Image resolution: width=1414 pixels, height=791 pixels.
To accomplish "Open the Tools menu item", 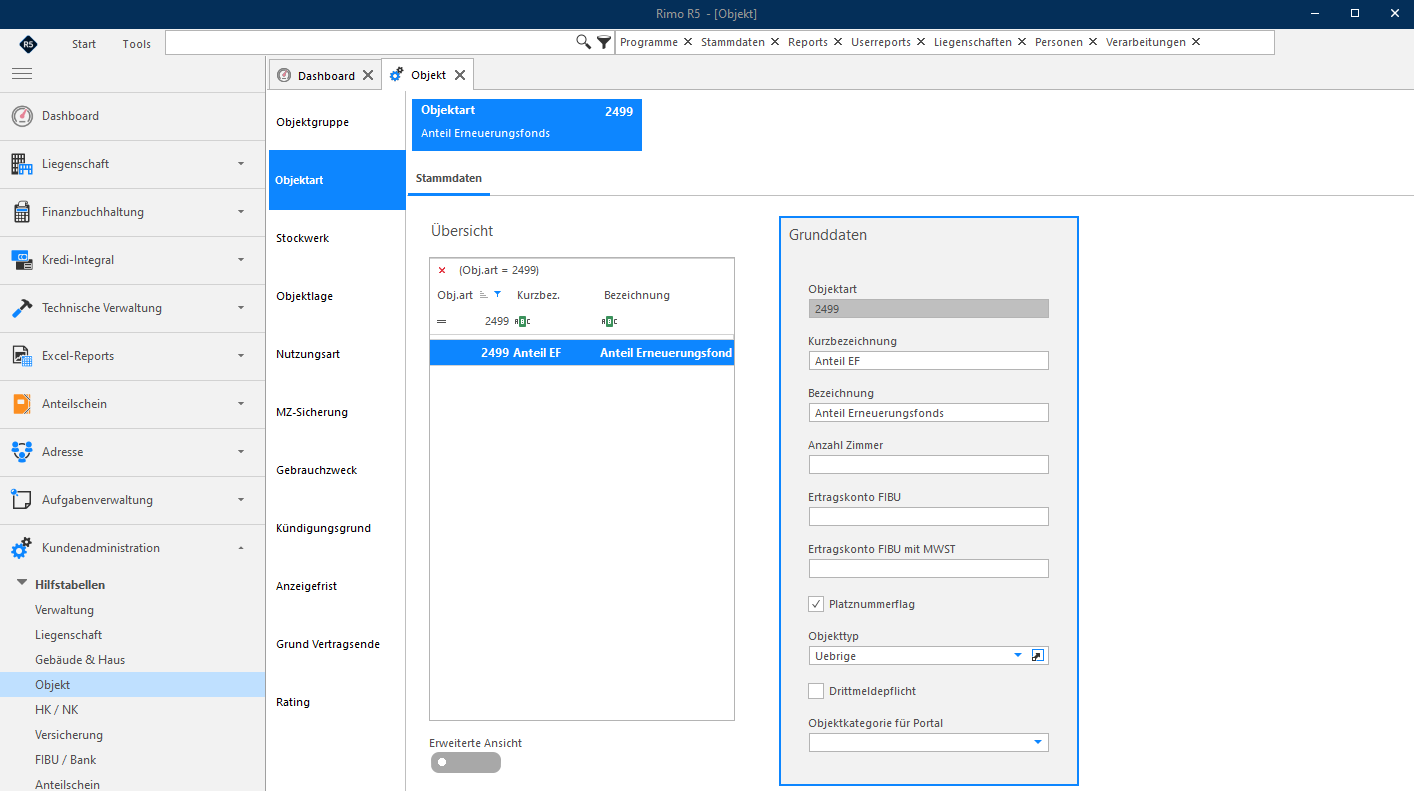I will click(x=137, y=44).
